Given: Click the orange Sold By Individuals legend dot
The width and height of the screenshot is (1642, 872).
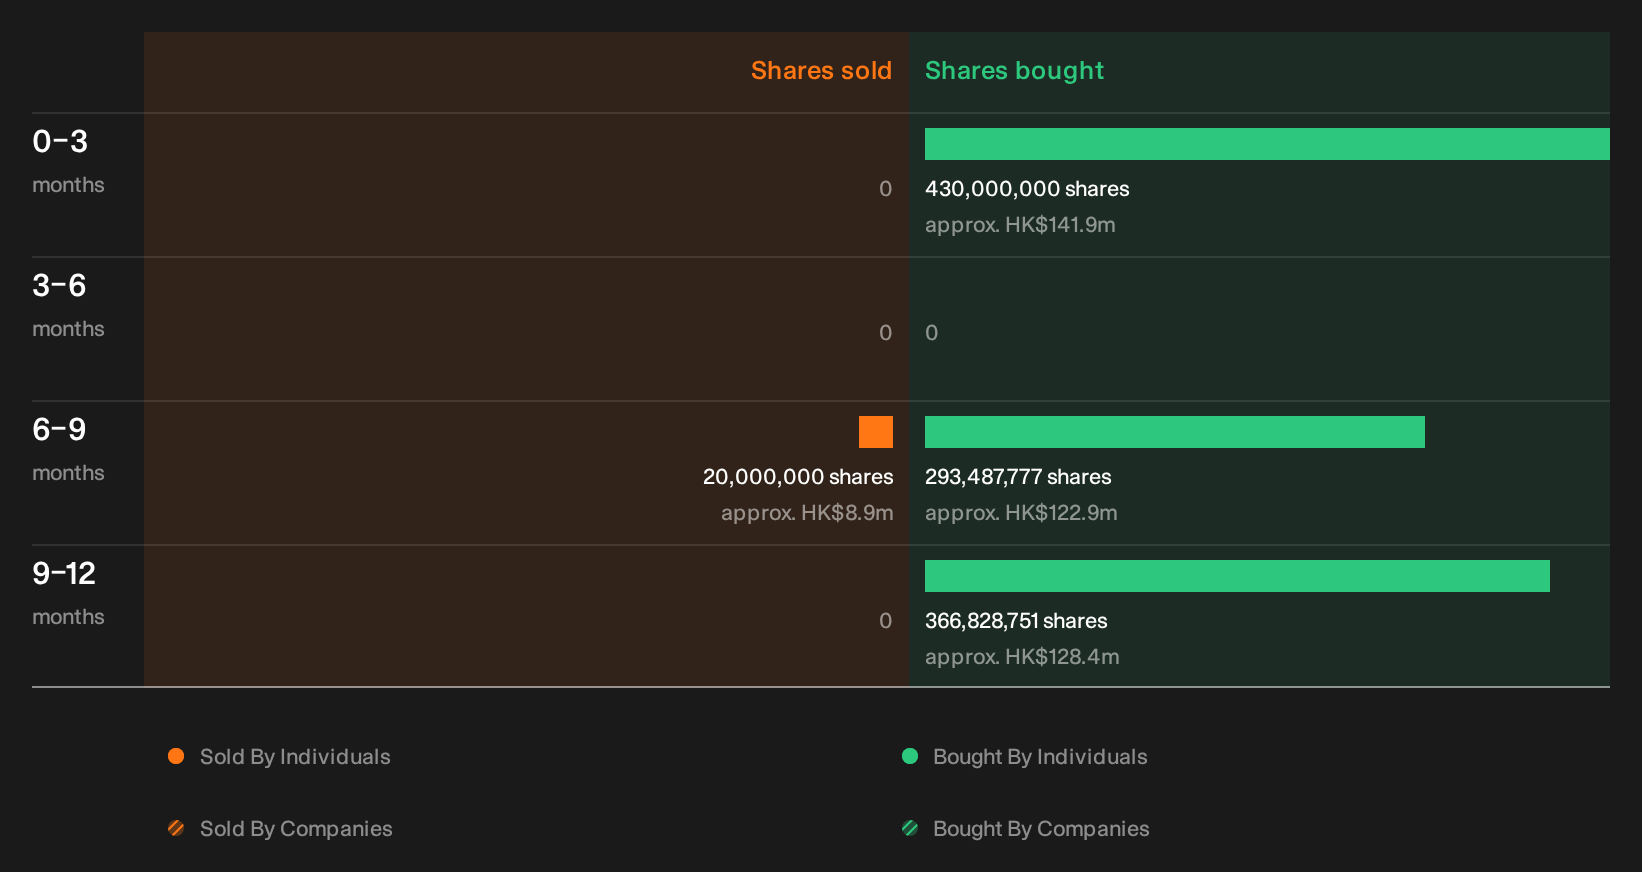Looking at the screenshot, I should [176, 756].
